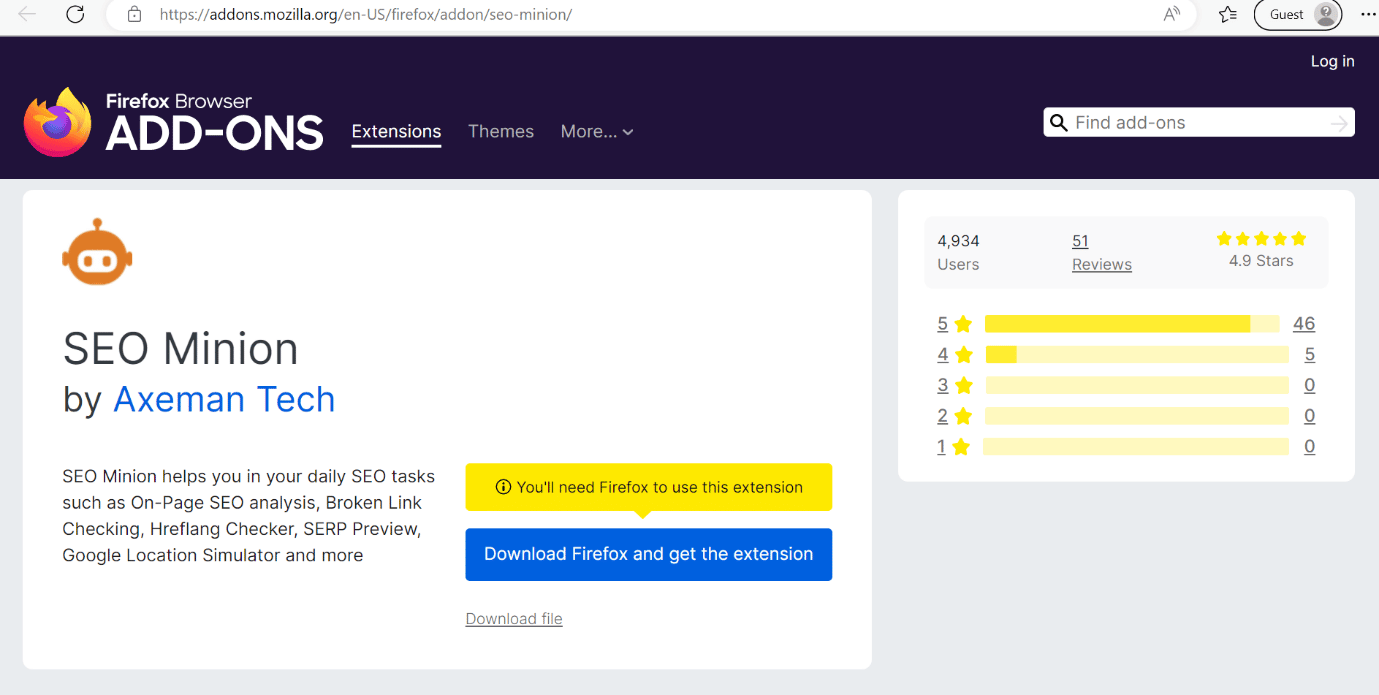This screenshot has width=1379, height=695.
Task: Click the Download file link
Action: coord(514,619)
